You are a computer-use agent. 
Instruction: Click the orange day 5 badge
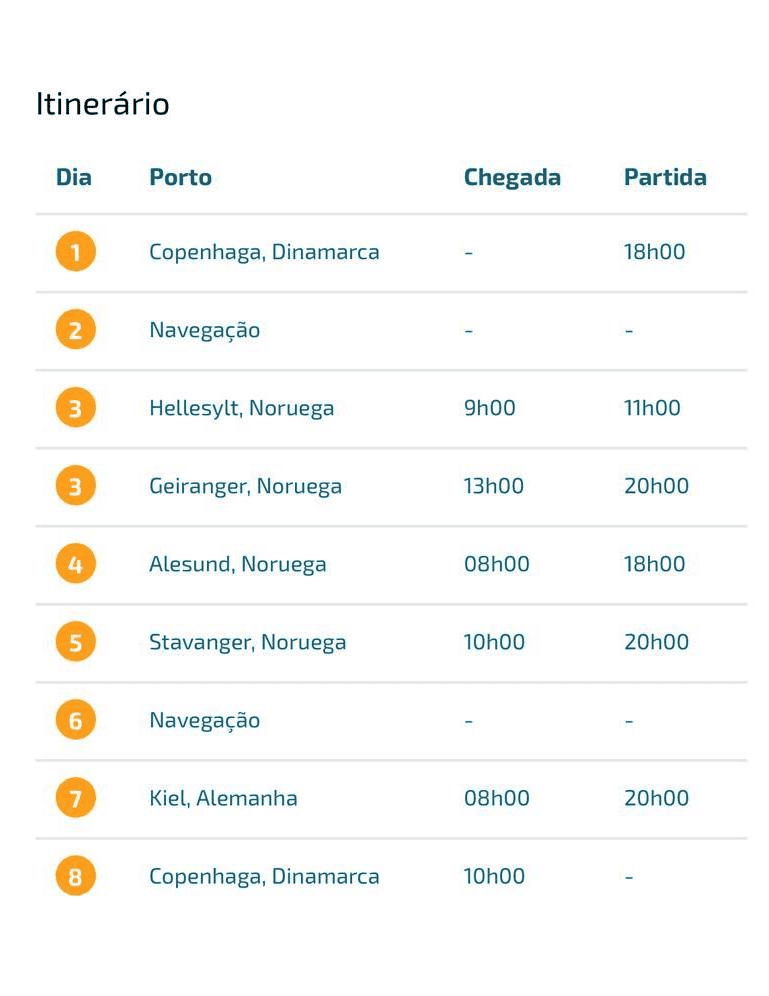tap(76, 642)
